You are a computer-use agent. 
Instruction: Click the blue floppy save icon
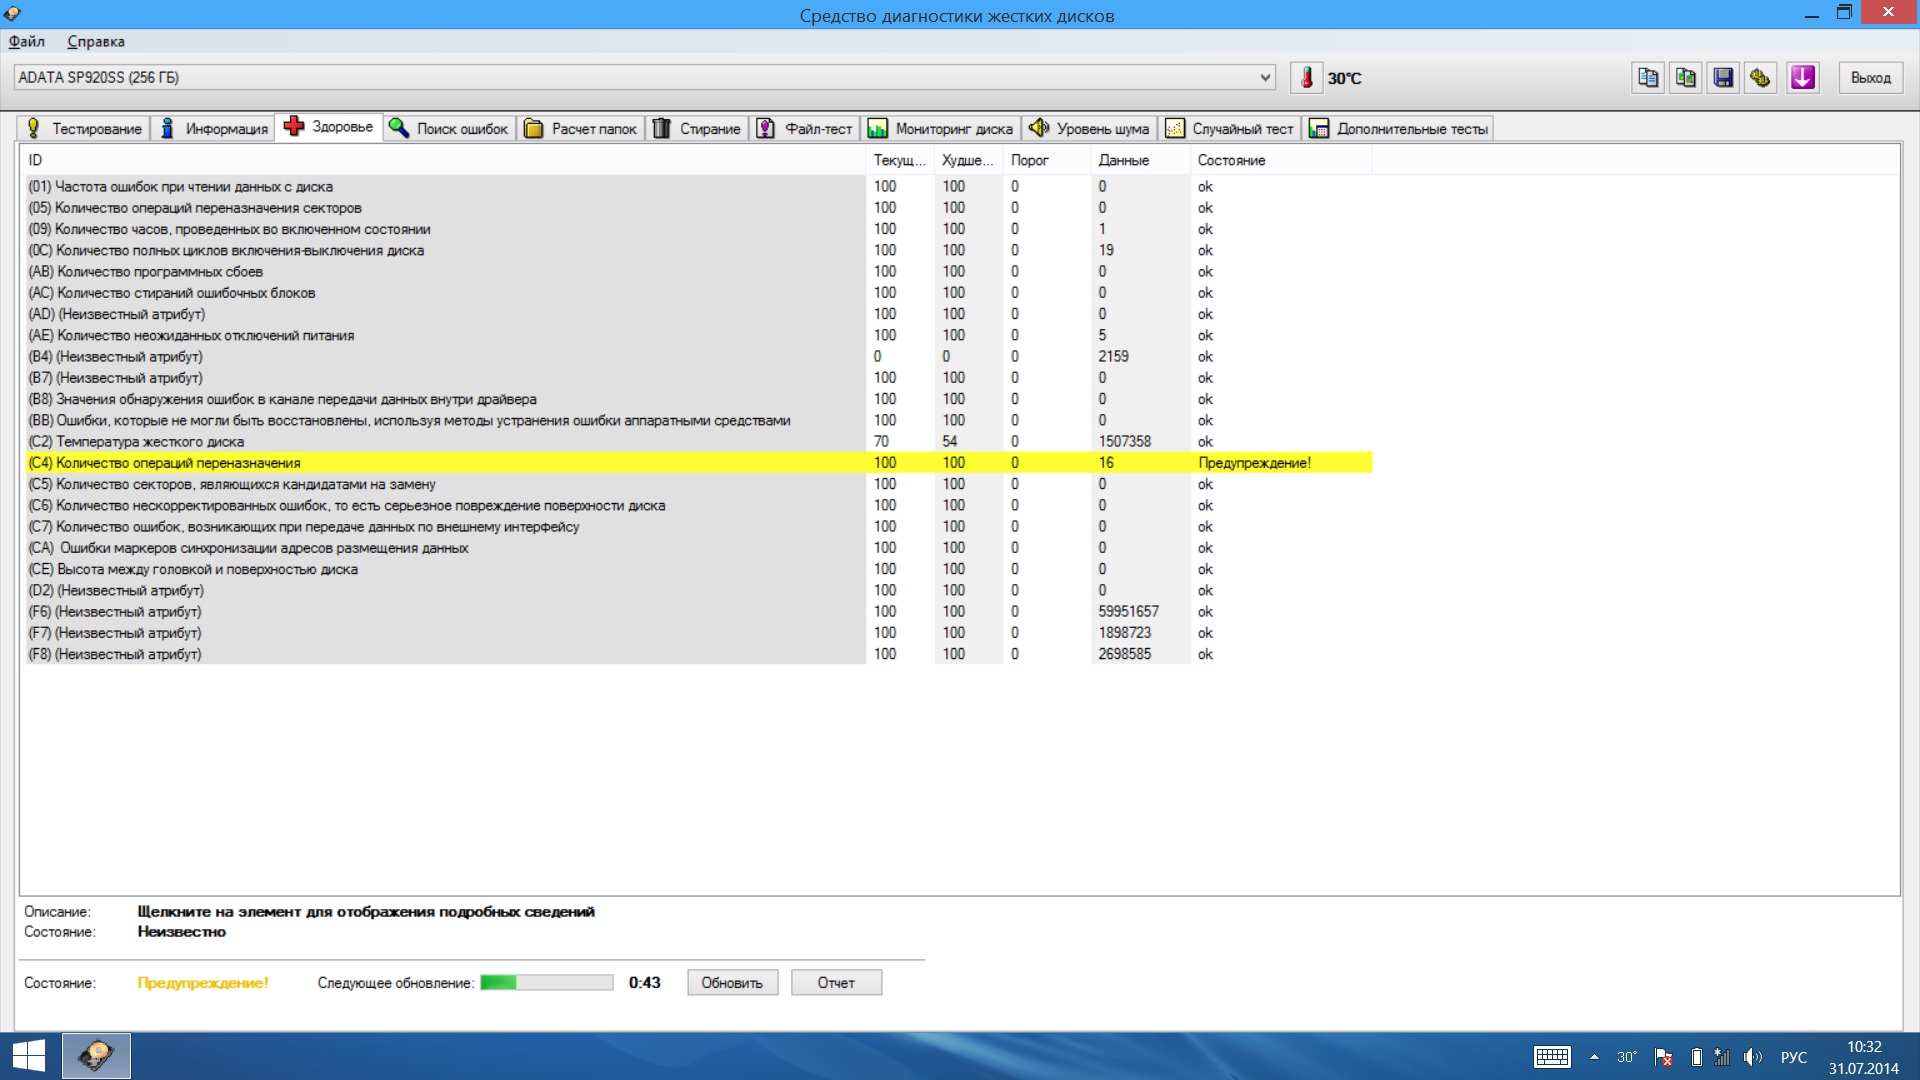pos(1723,78)
